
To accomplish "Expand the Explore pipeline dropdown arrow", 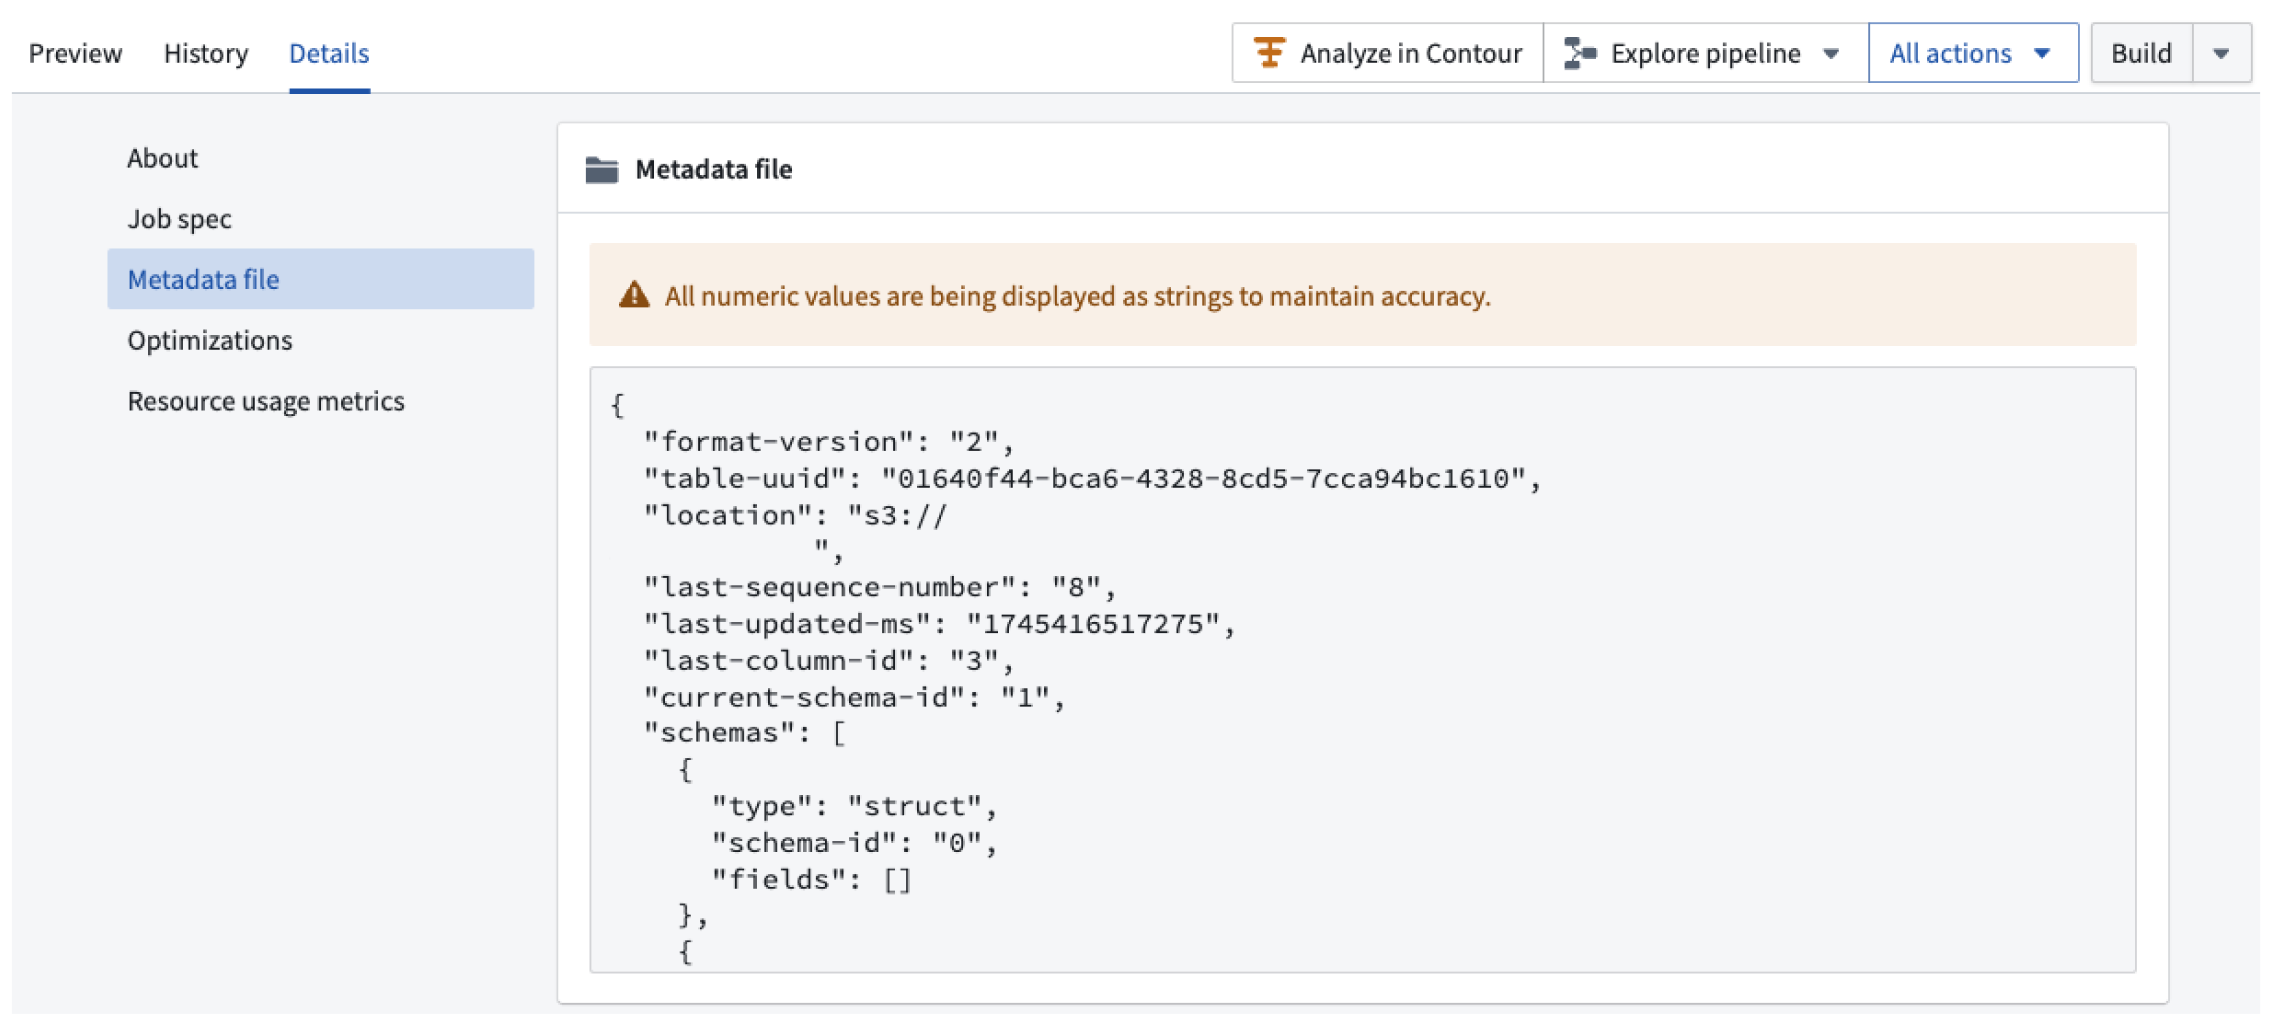I will tap(1831, 54).
